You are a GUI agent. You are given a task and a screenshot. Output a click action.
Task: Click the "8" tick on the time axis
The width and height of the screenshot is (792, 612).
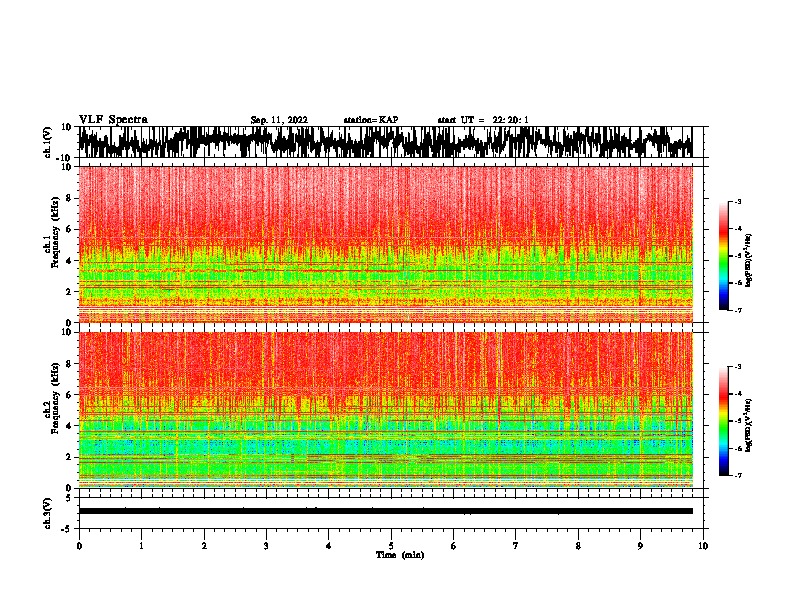pyautogui.click(x=578, y=546)
